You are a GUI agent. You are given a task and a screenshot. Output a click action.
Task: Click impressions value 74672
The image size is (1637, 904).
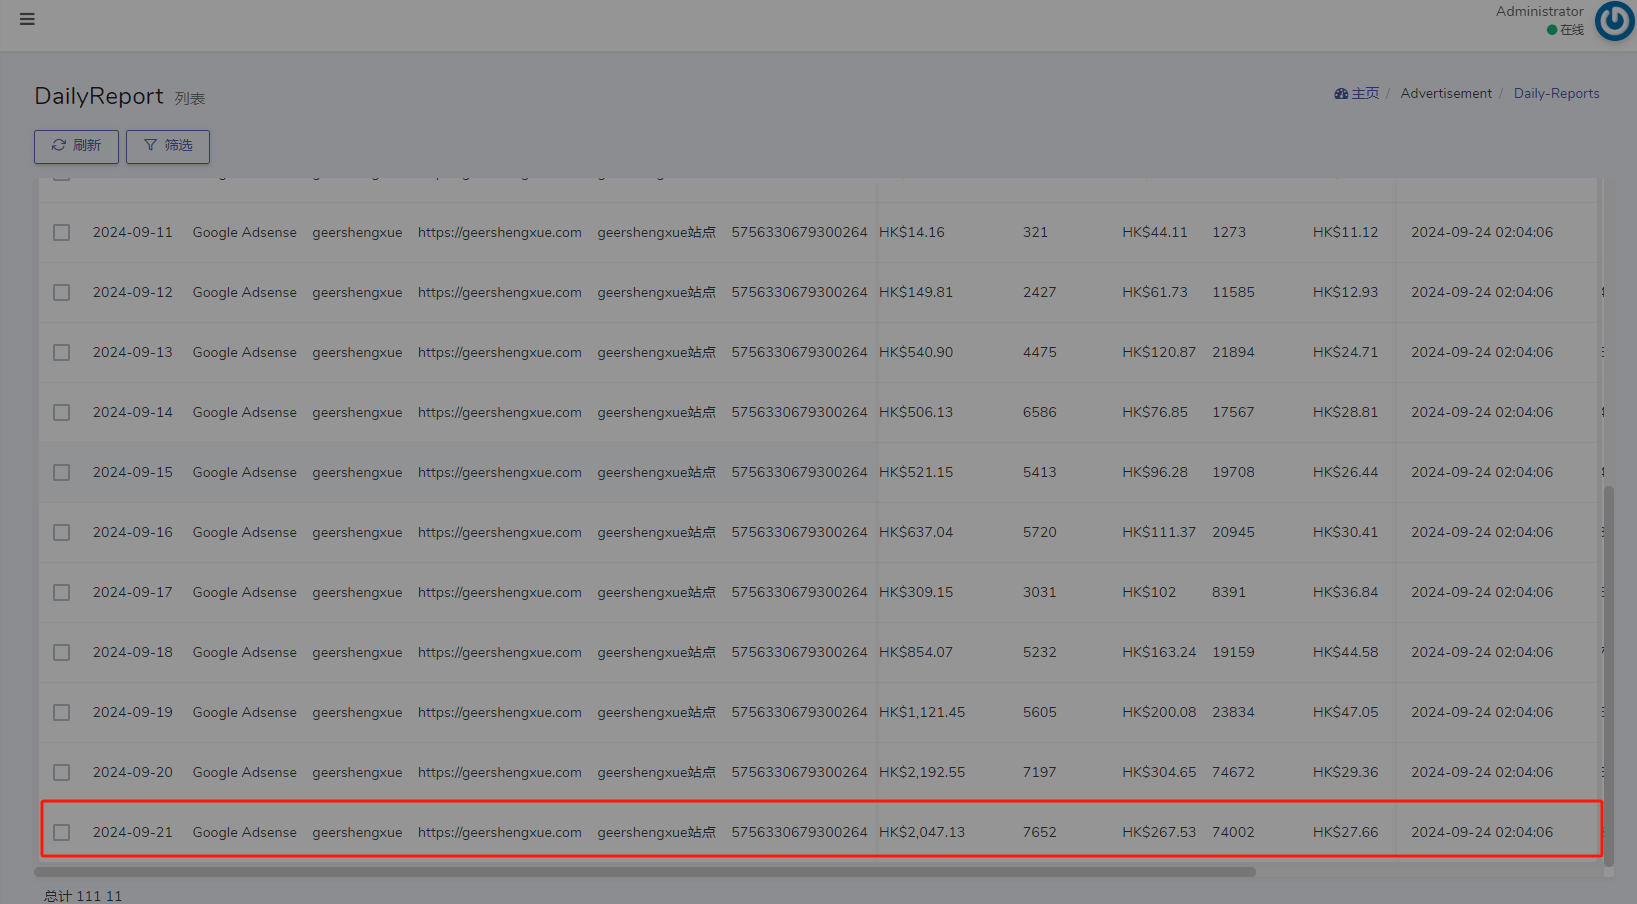point(1233,772)
